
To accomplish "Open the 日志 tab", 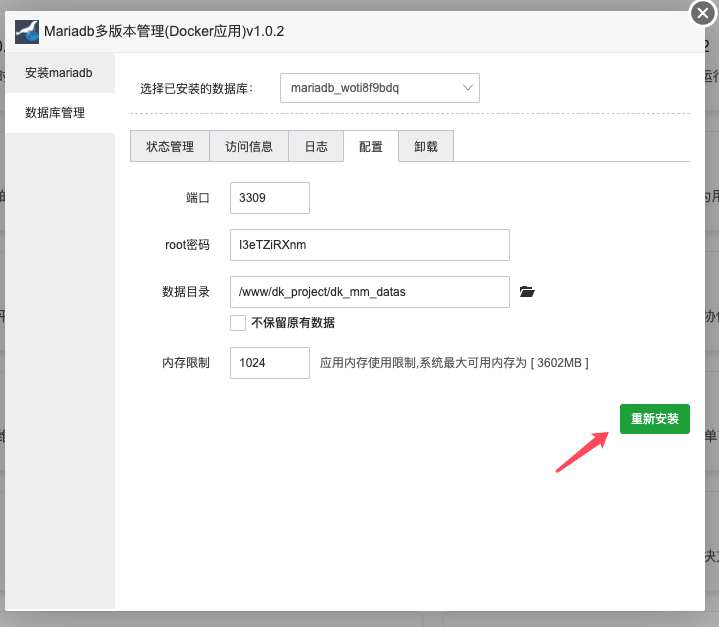I will 316,146.
